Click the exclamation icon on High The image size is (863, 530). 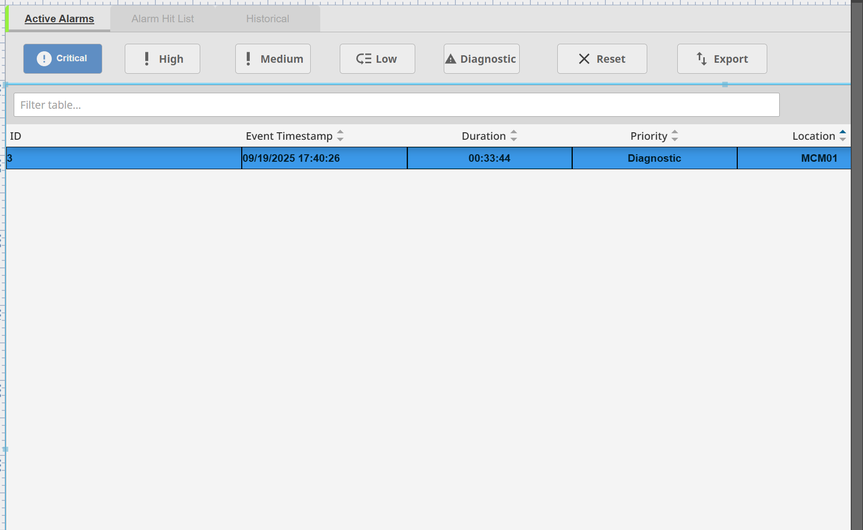[x=147, y=59]
